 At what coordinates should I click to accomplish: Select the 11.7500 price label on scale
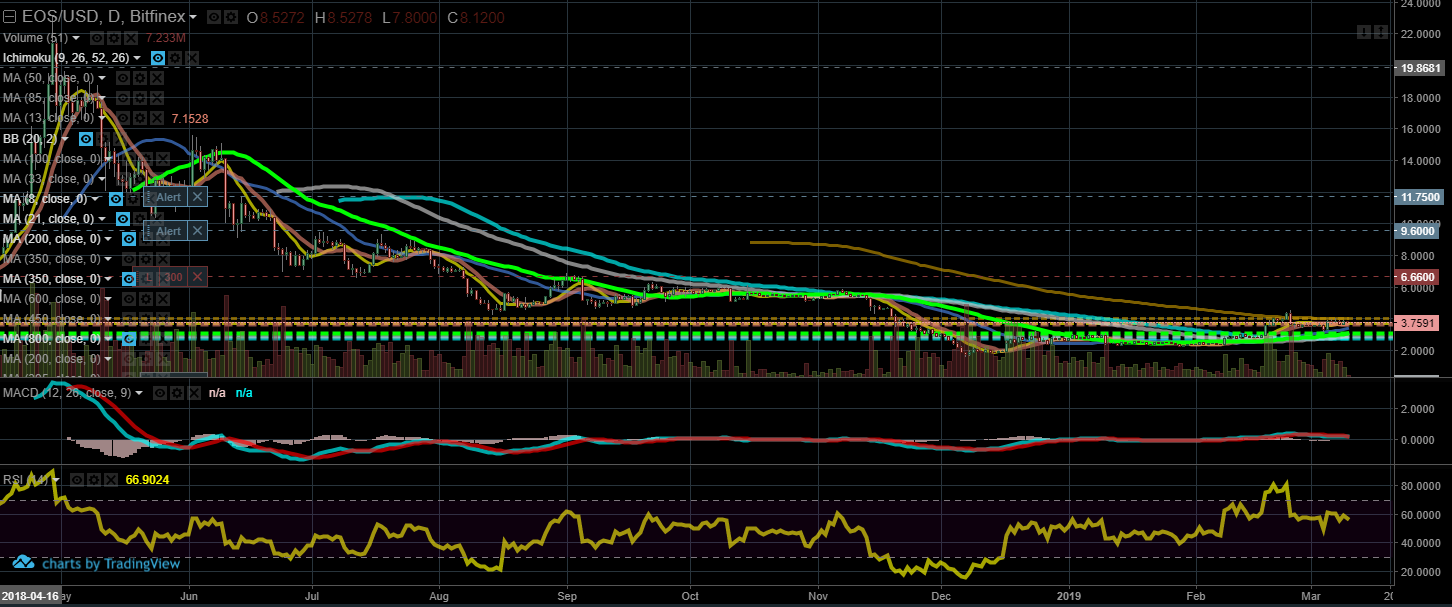pyautogui.click(x=1420, y=197)
